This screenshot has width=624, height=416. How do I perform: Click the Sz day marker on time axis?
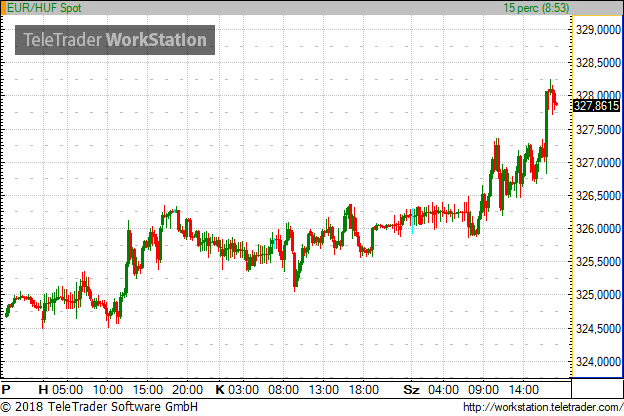tap(411, 389)
